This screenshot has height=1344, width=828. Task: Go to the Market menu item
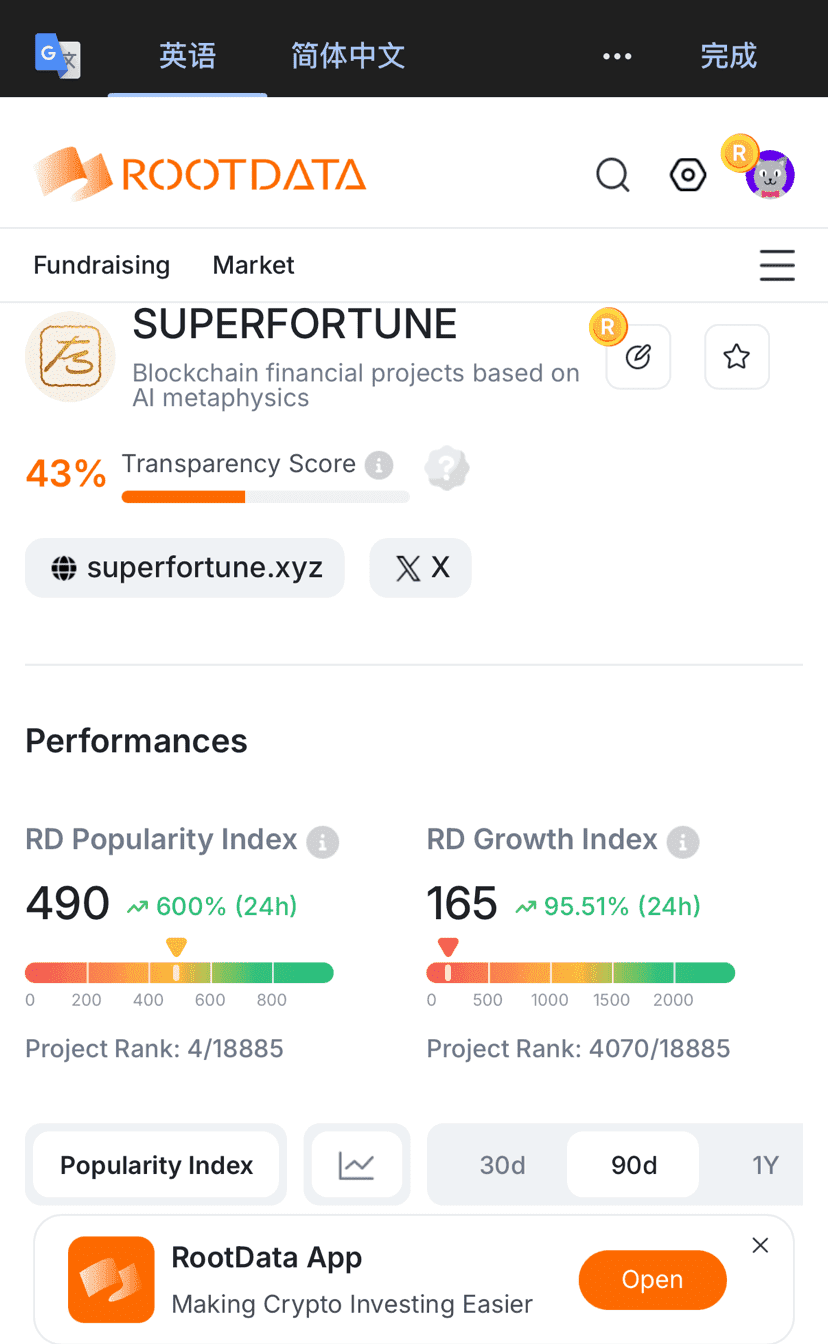[x=253, y=265]
